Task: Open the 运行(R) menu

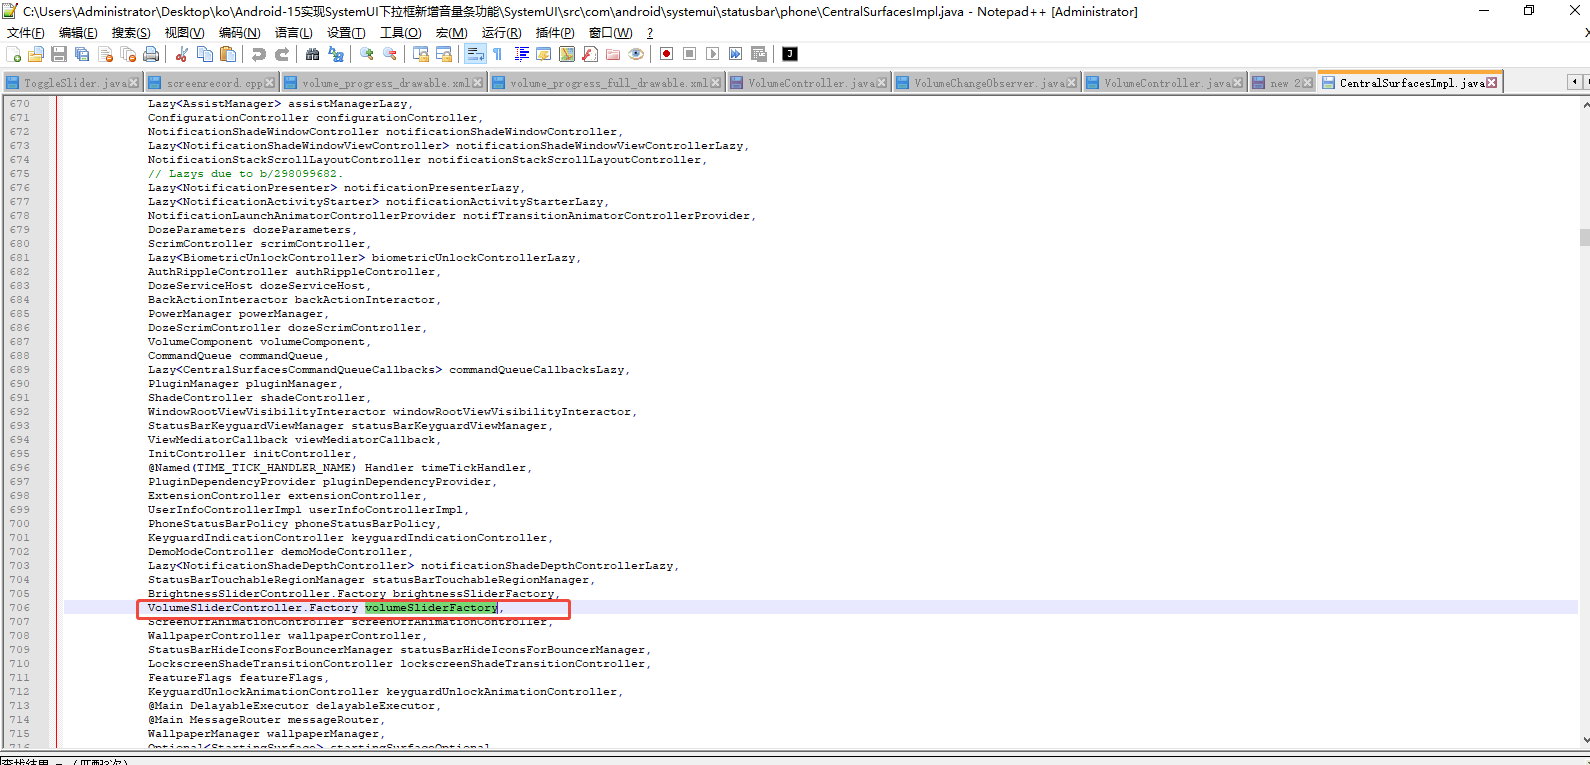Action: click(x=501, y=33)
